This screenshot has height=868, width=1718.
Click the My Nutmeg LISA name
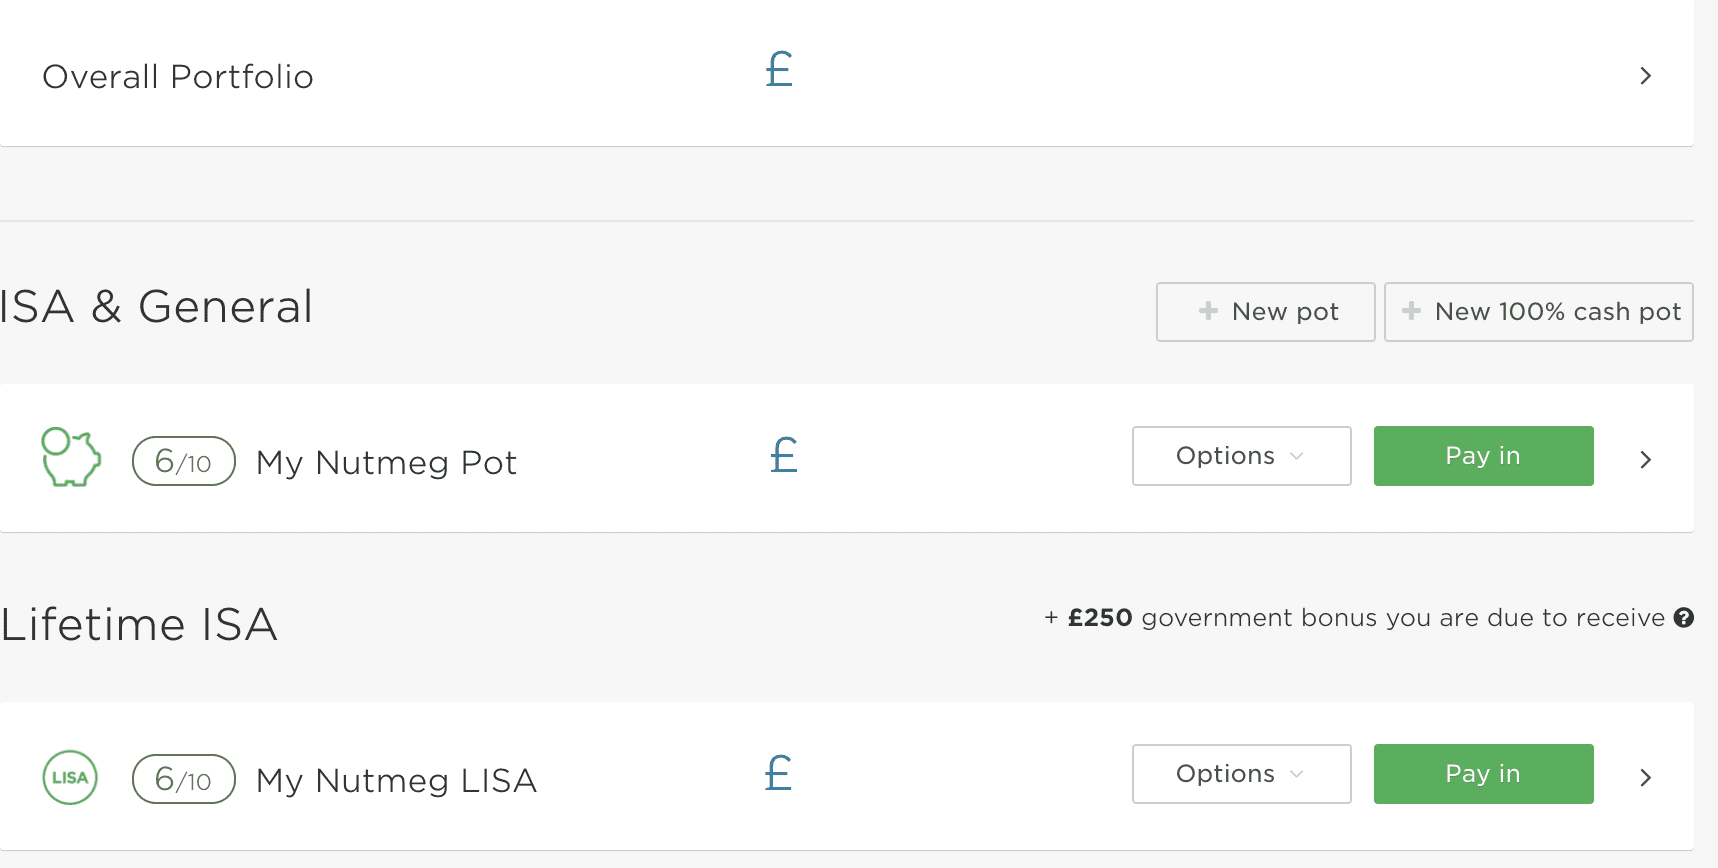396,780
